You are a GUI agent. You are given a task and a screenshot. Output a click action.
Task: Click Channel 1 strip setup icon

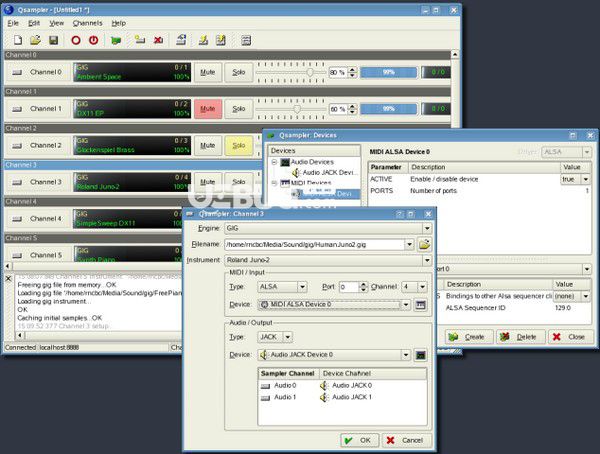tap(17, 109)
